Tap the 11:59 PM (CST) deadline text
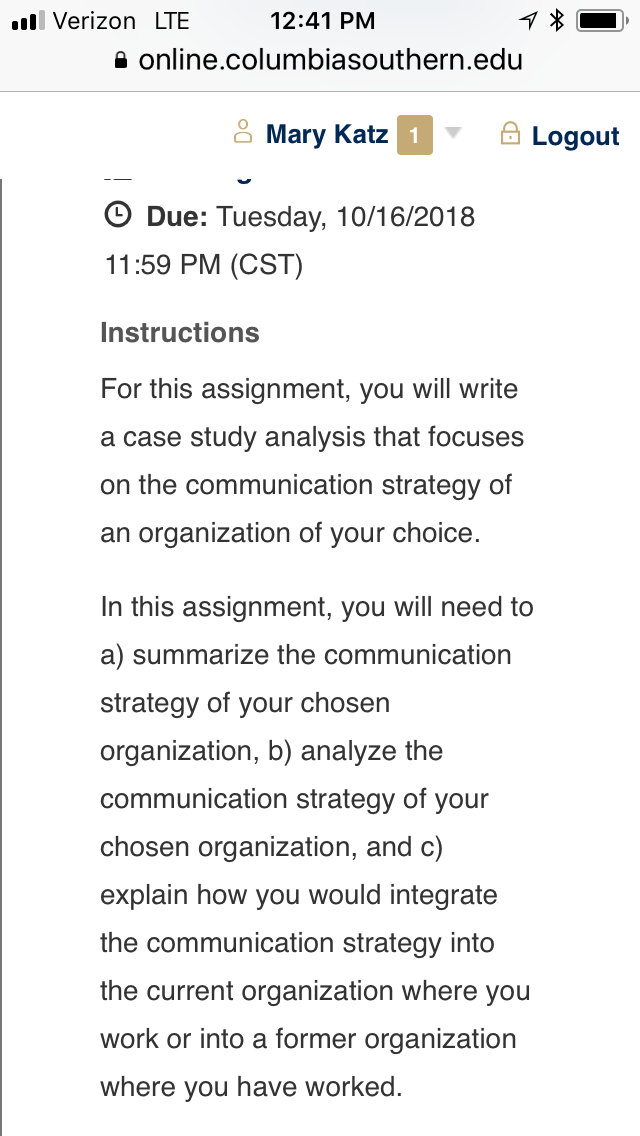 tap(204, 264)
